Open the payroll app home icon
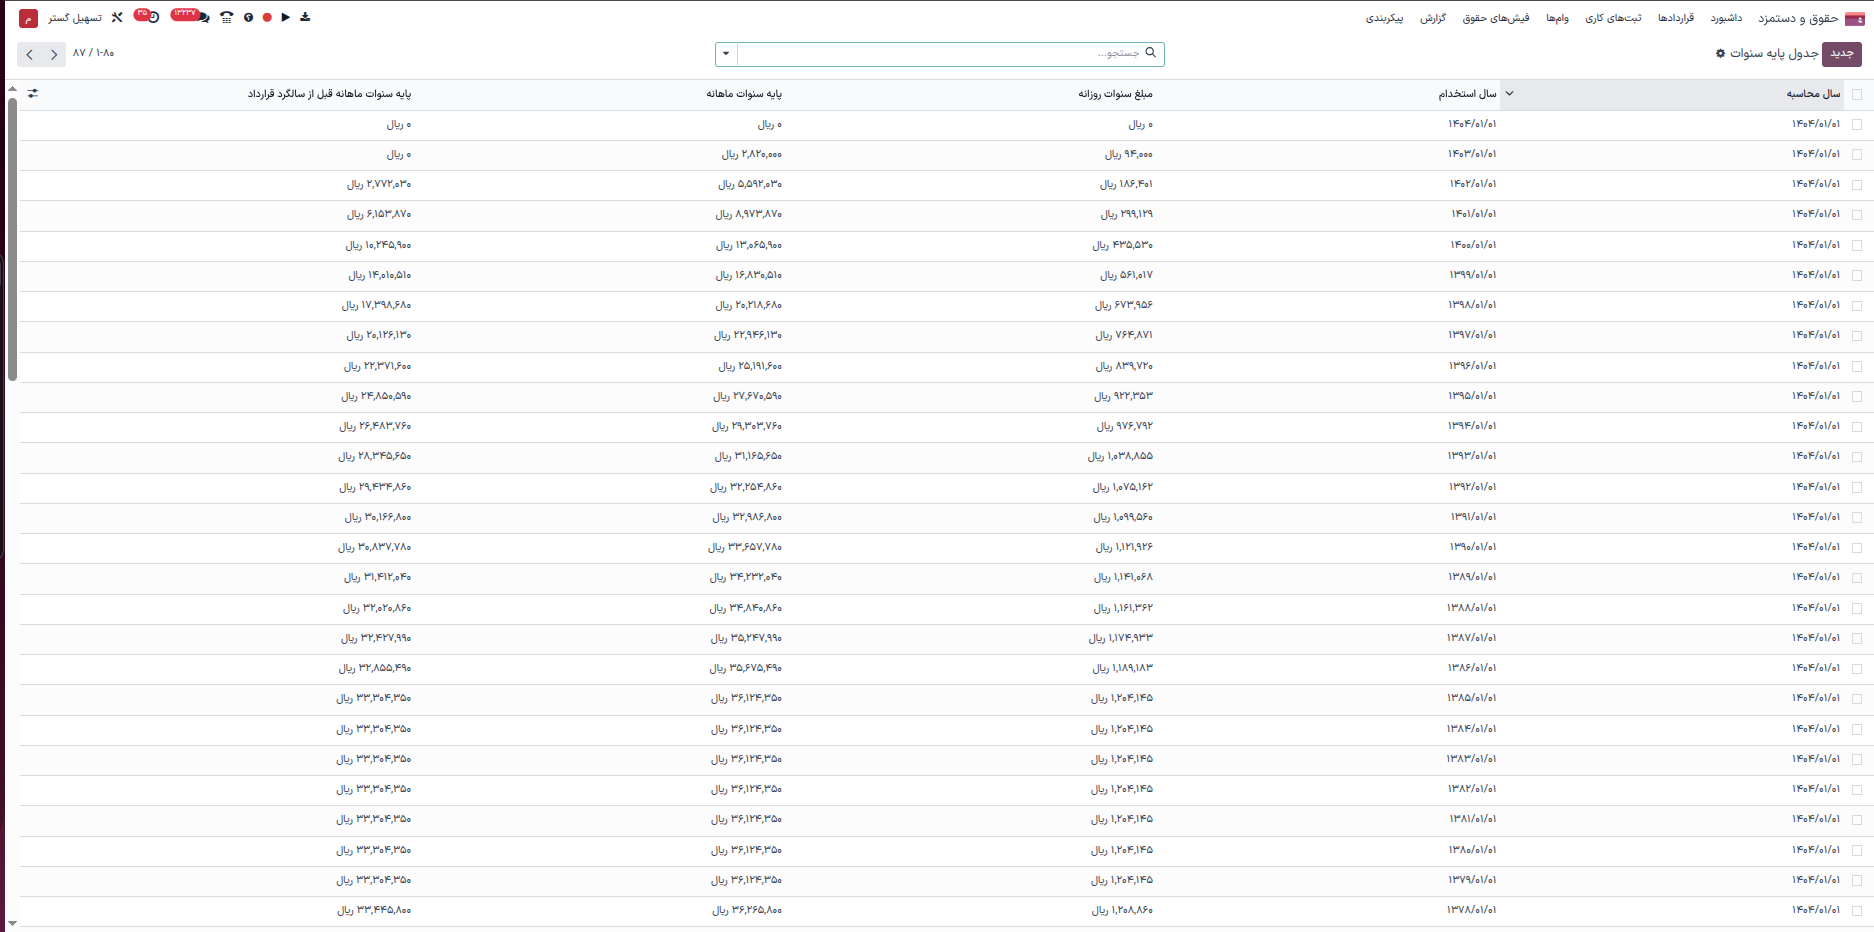This screenshot has height=932, width=1874. (1855, 18)
